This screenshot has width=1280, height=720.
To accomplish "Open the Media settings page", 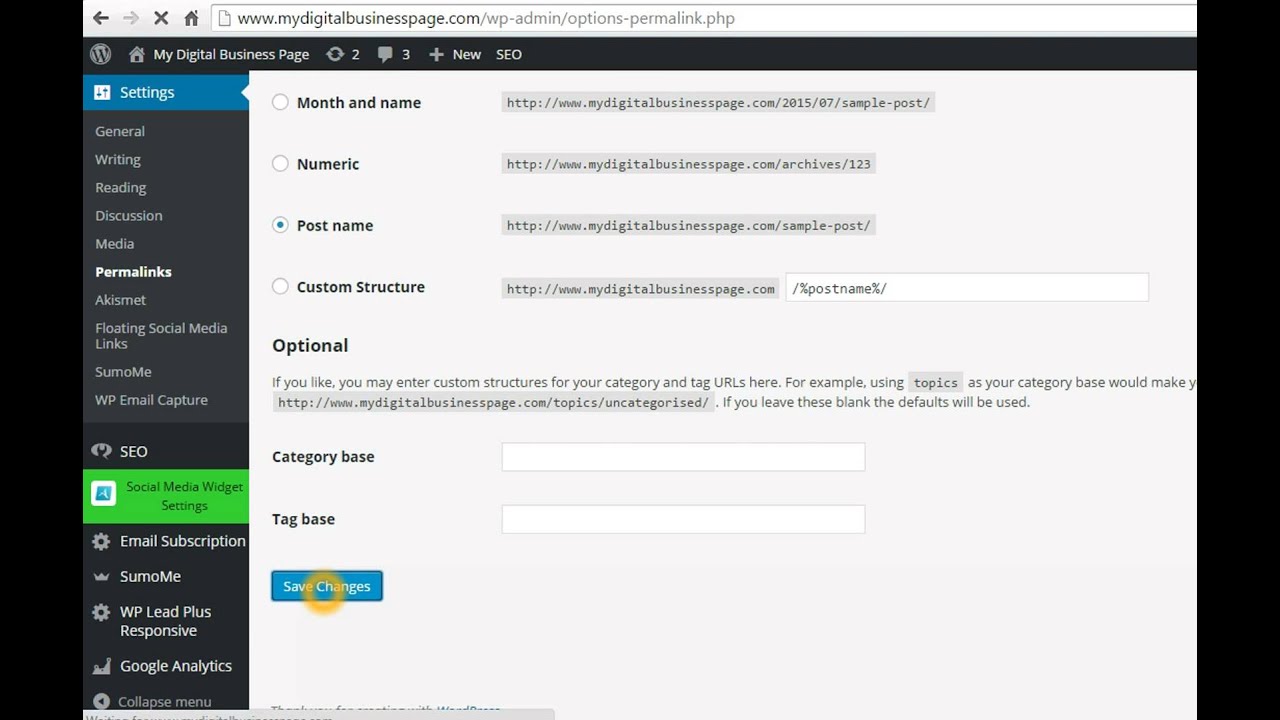I will (115, 243).
